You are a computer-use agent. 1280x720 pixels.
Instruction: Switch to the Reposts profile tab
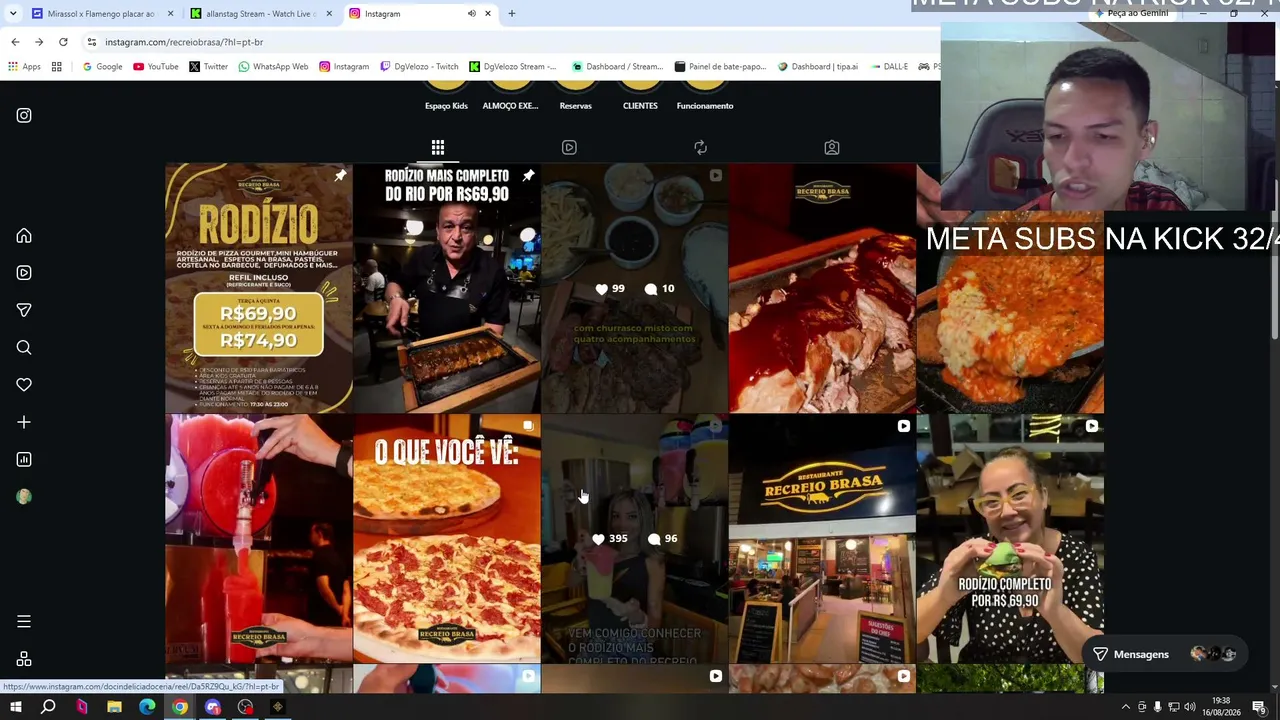[x=700, y=148]
